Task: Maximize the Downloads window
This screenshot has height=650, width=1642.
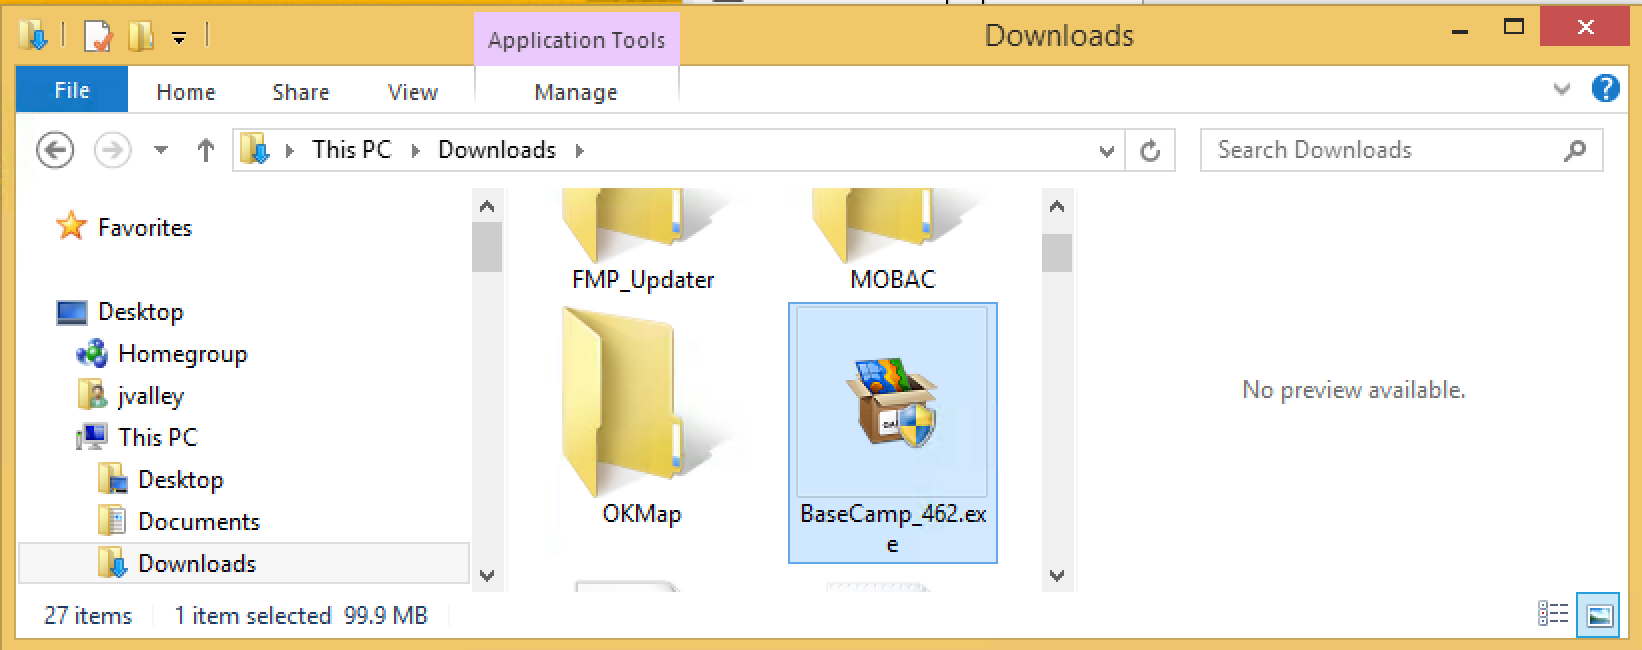Action: [1514, 28]
